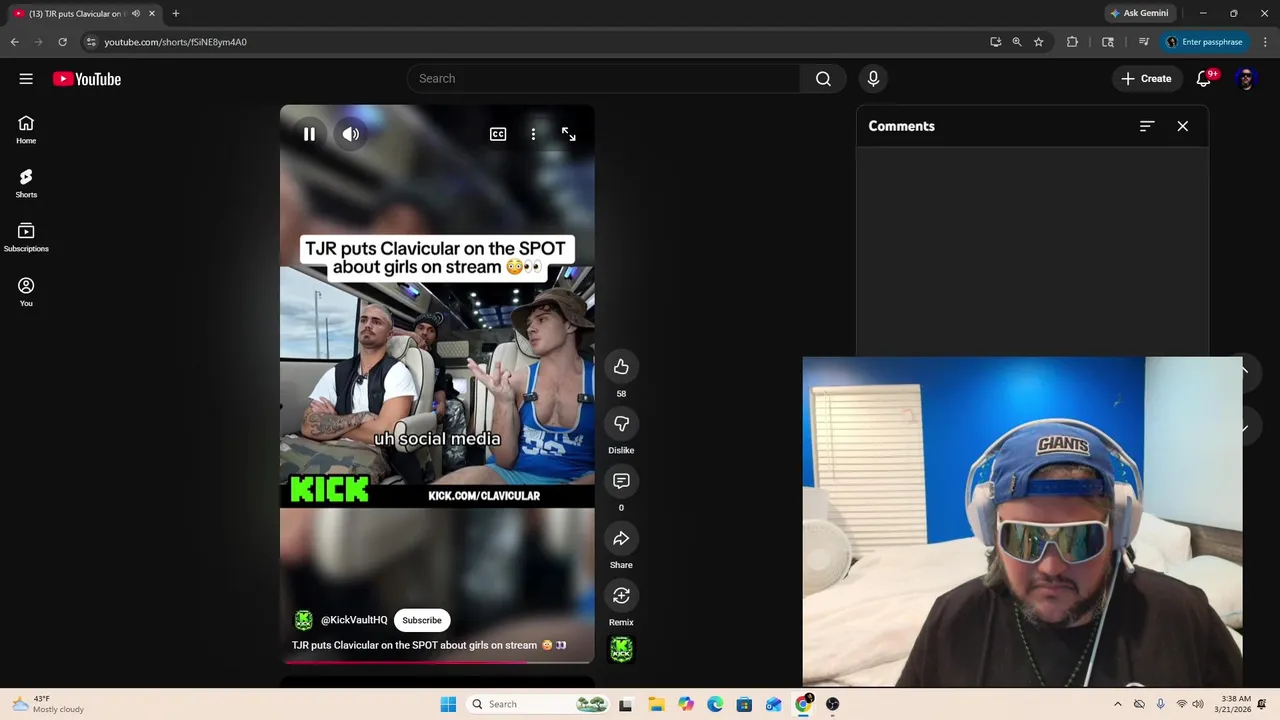This screenshot has width=1280, height=720.
Task: Open OBS Studio from the taskbar
Action: (832, 704)
